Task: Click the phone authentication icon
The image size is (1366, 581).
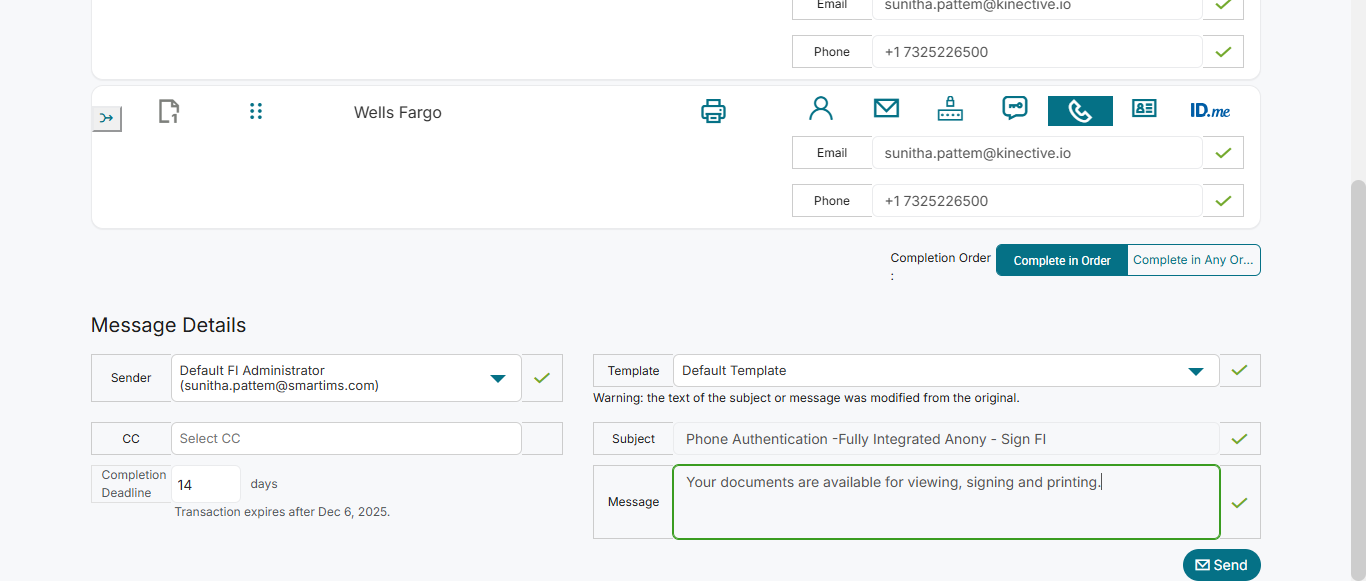Action: point(1080,111)
